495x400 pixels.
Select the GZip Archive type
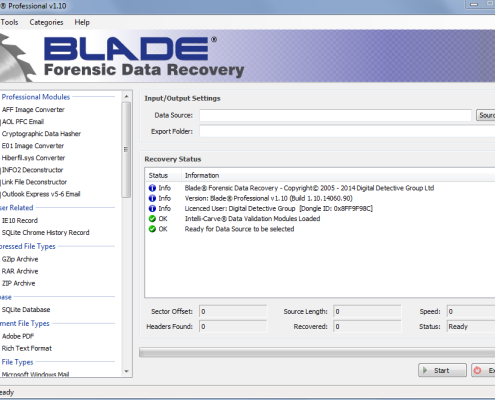[20, 259]
